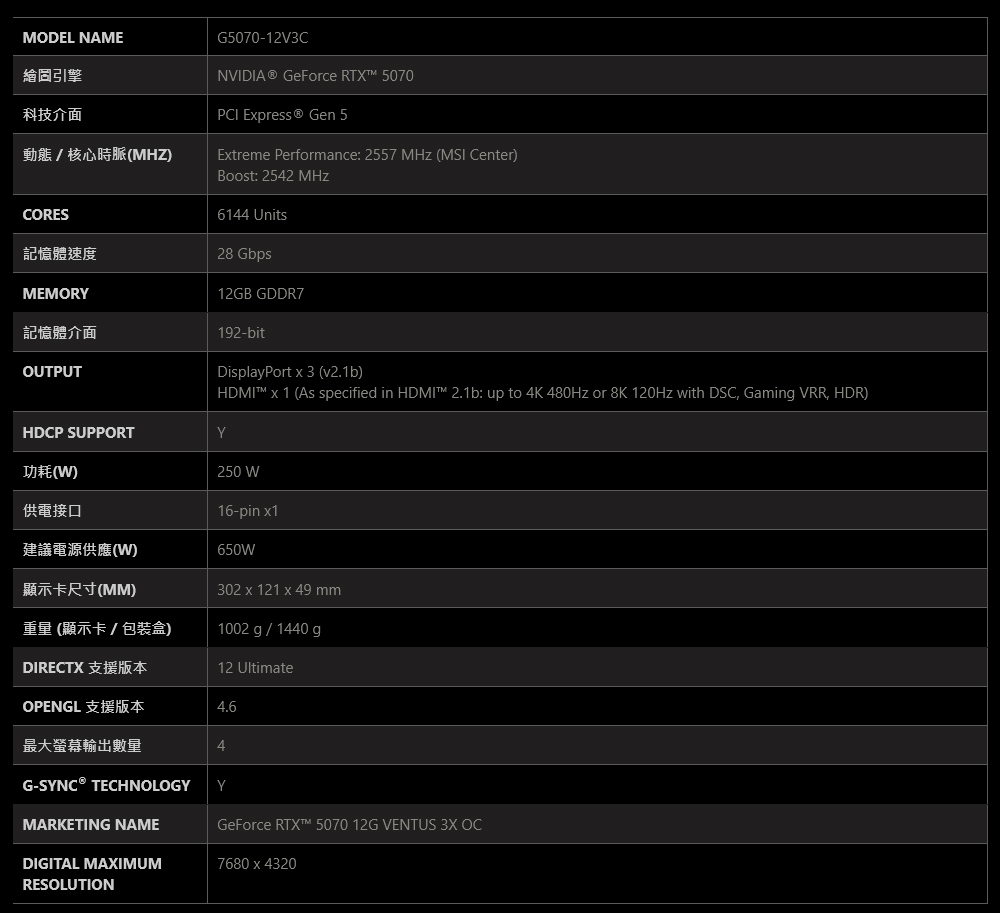Click the 16-pin x1 power connector value
Image resolution: width=1000 pixels, height=913 pixels.
[x=248, y=511]
